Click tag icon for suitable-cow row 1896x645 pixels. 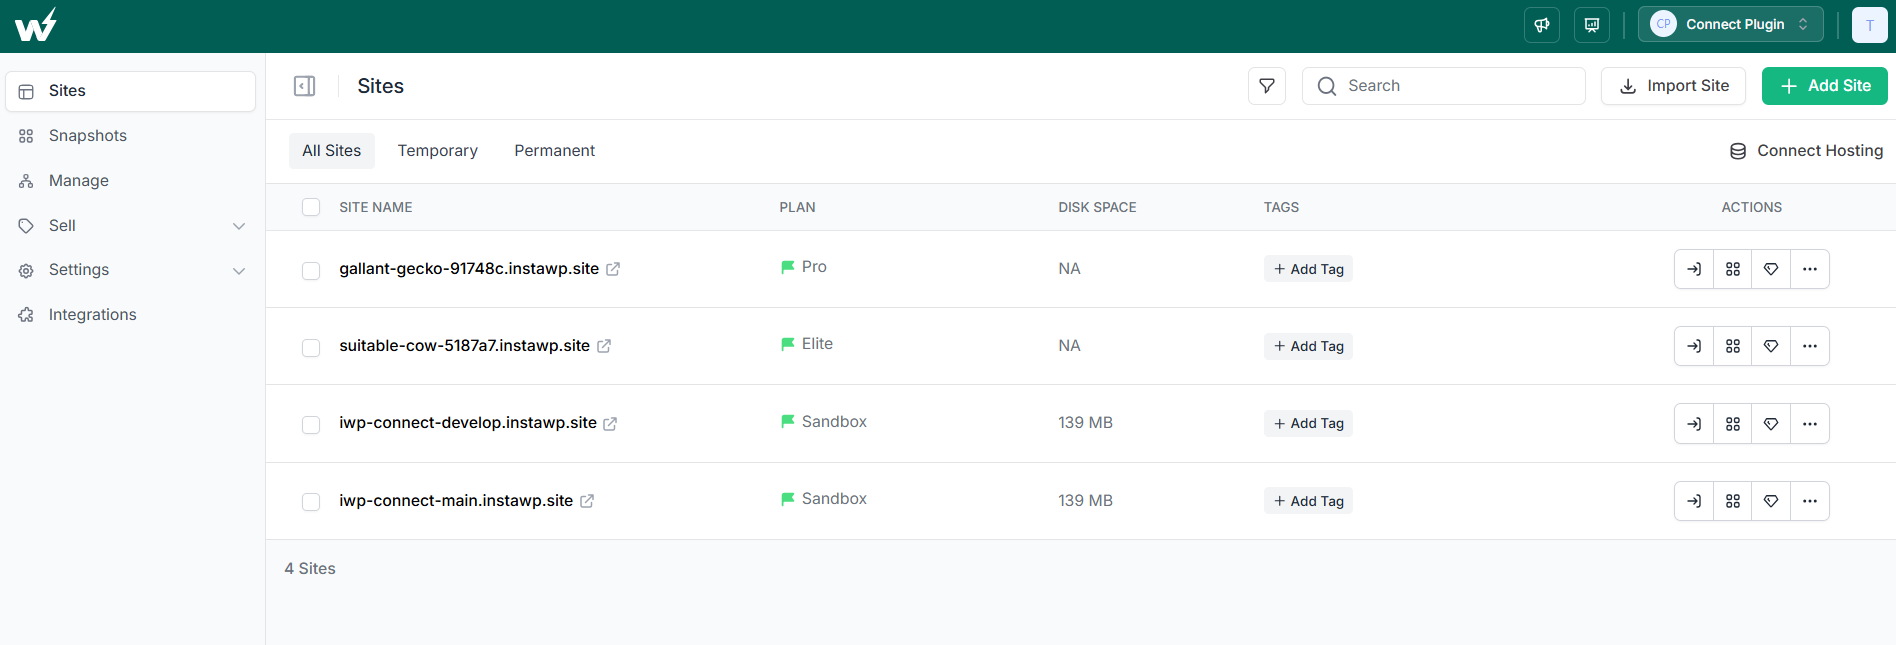click(x=1771, y=346)
